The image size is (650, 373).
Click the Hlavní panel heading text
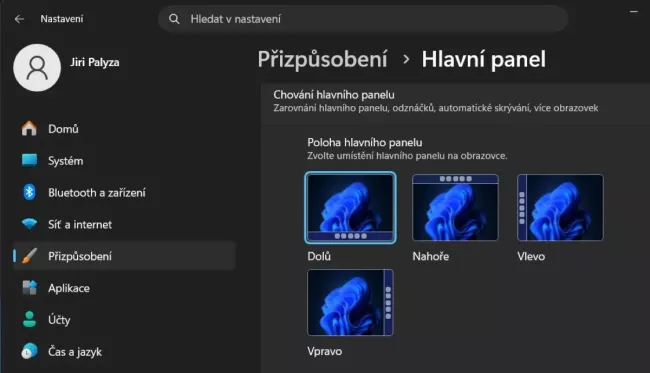[x=483, y=59]
